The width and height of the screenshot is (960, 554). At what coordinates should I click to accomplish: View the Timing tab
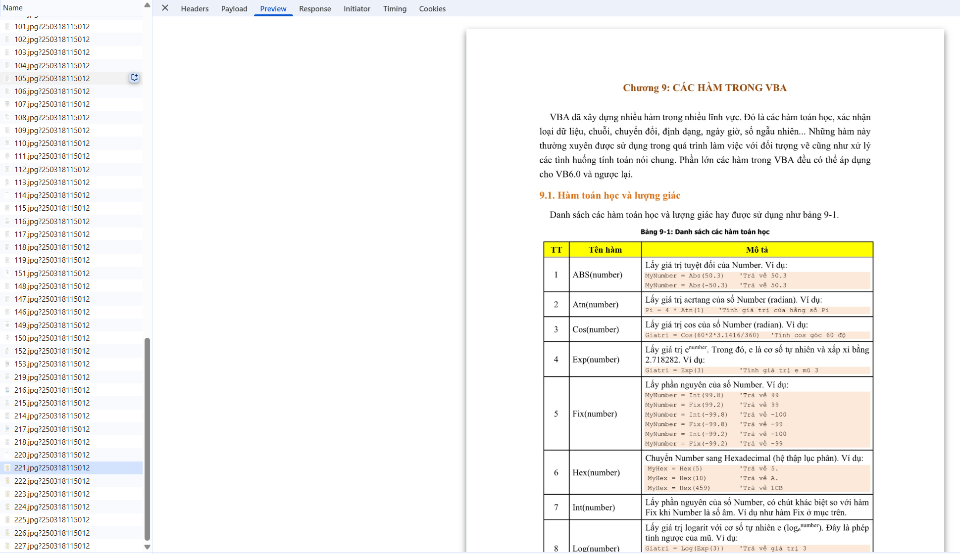point(394,8)
